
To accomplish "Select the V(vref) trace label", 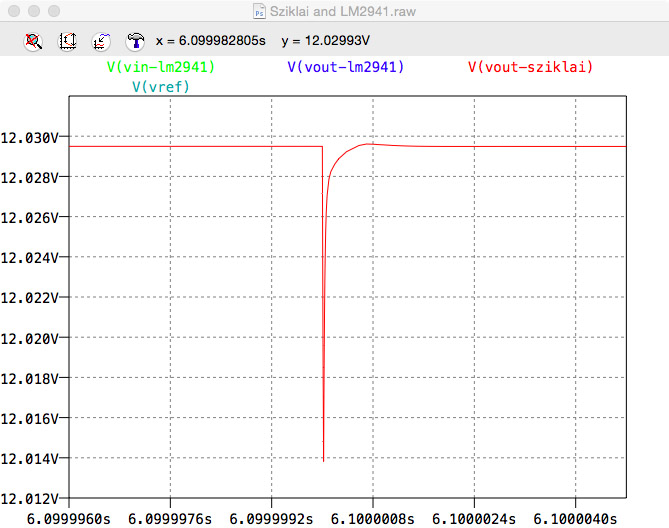I will tap(160, 87).
